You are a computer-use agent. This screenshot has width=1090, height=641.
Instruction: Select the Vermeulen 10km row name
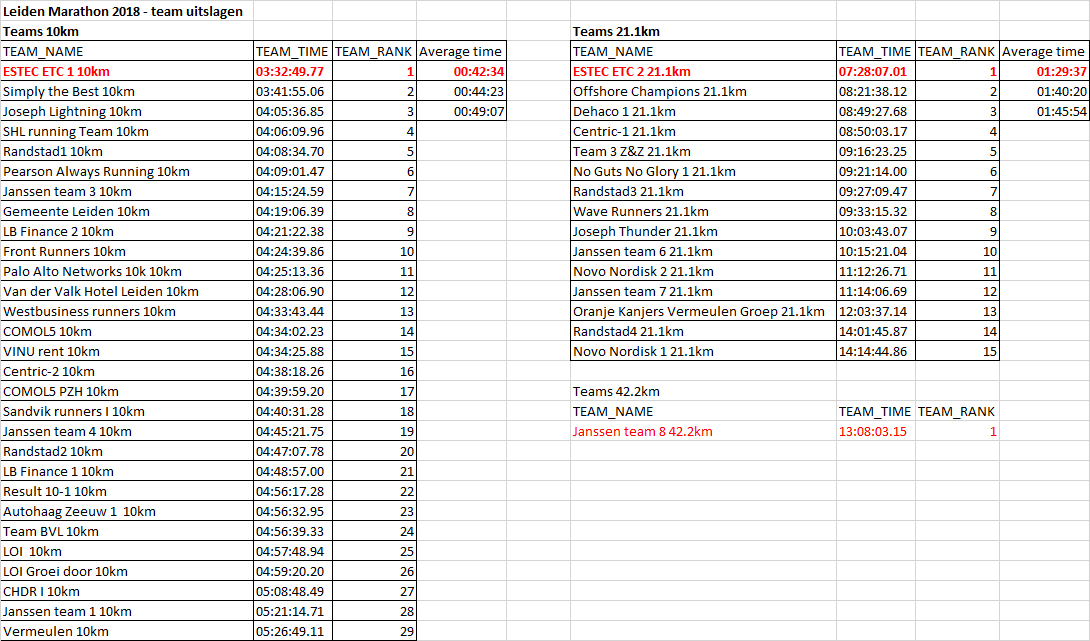tap(56, 631)
